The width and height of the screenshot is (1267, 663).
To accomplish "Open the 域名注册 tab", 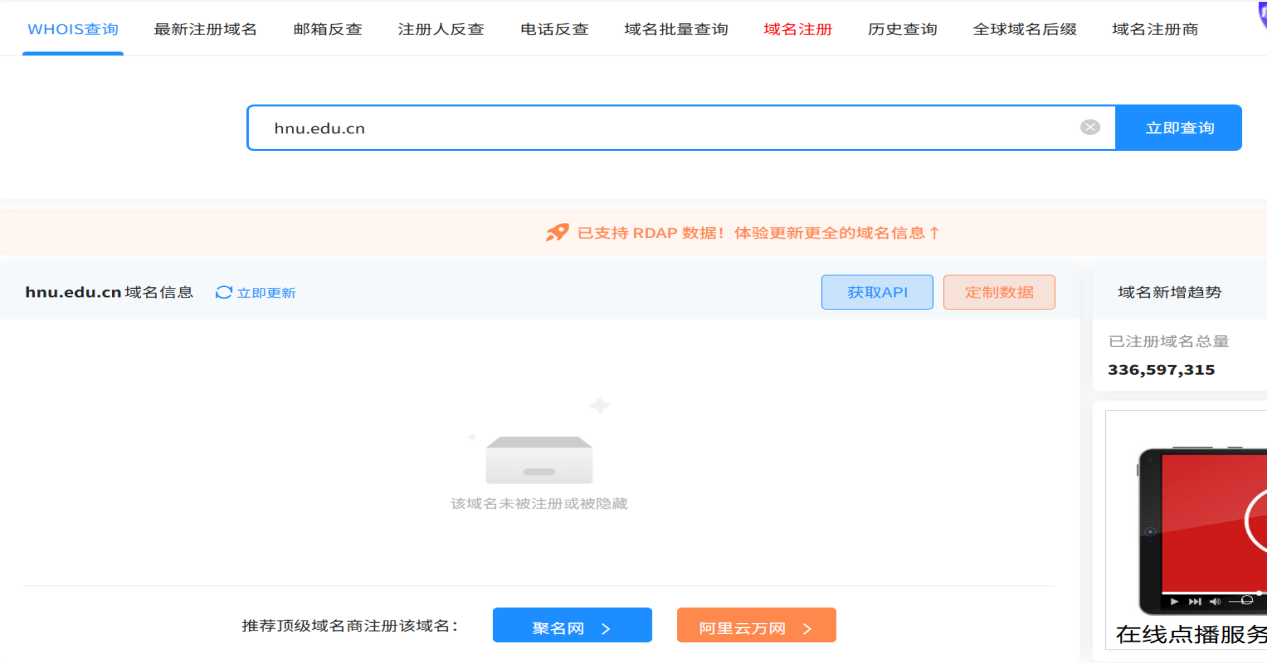I will (x=797, y=29).
